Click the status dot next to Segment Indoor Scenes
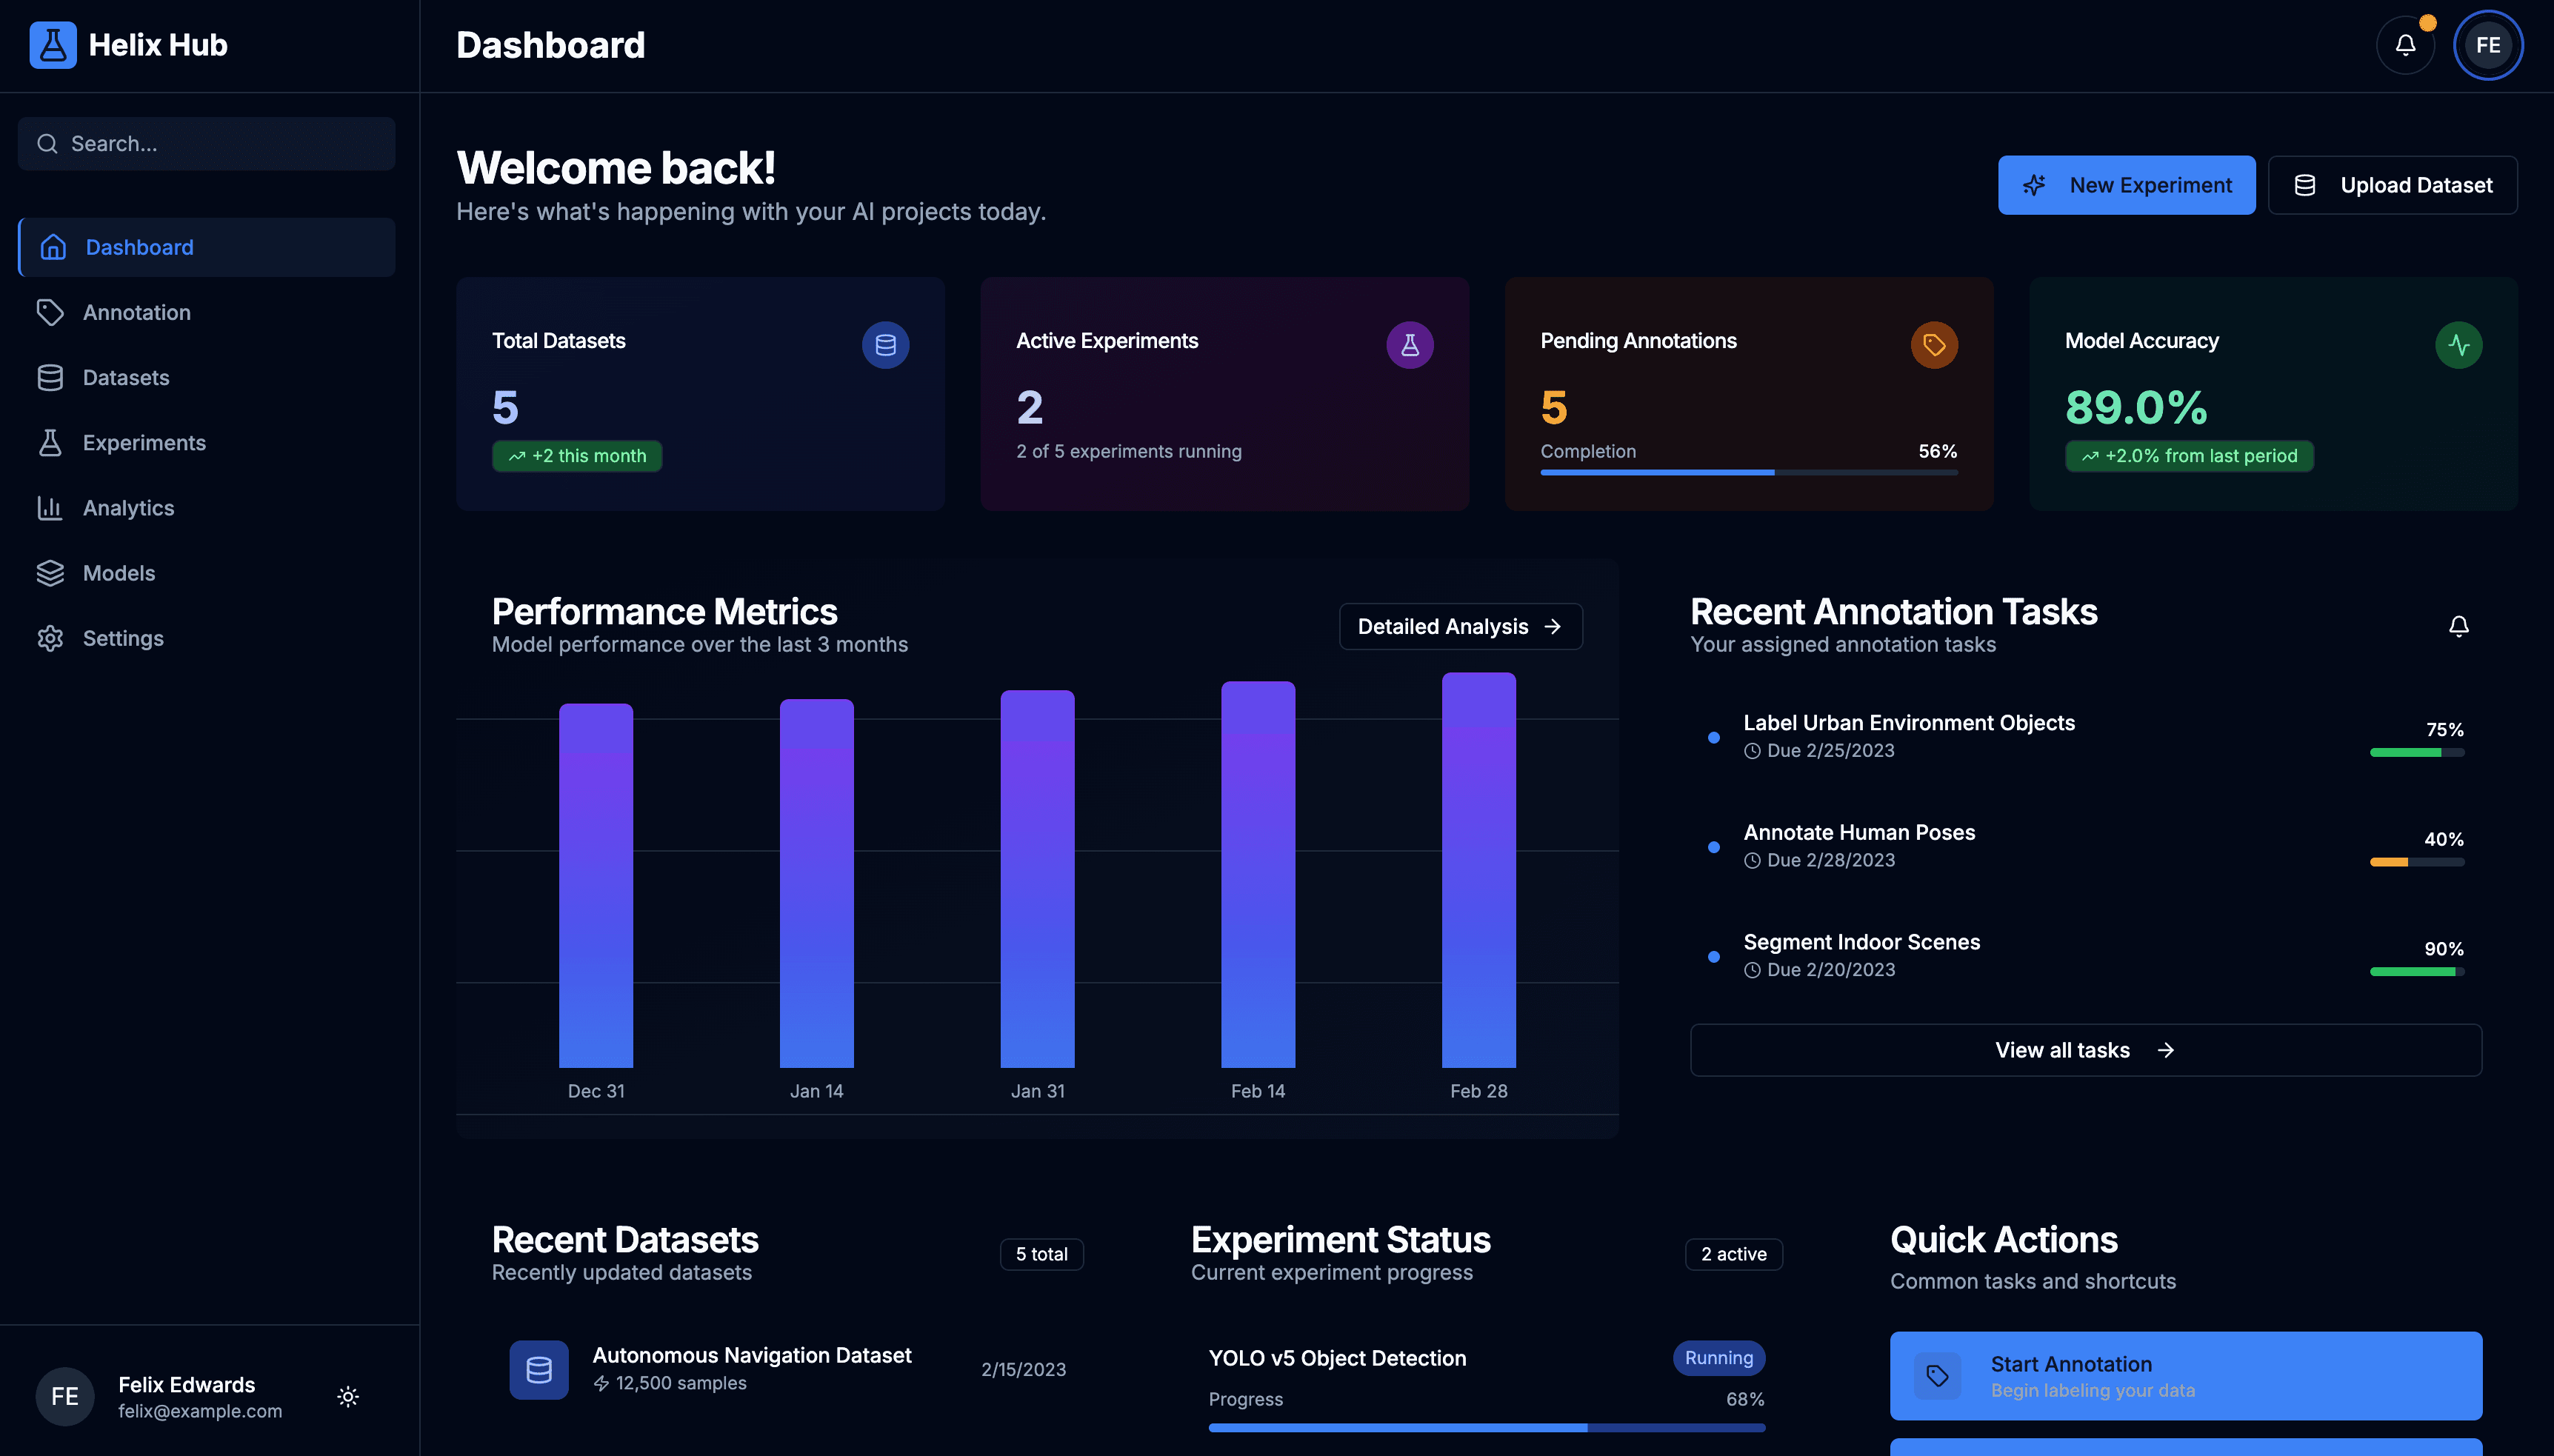The image size is (2554, 1456). pyautogui.click(x=1714, y=957)
